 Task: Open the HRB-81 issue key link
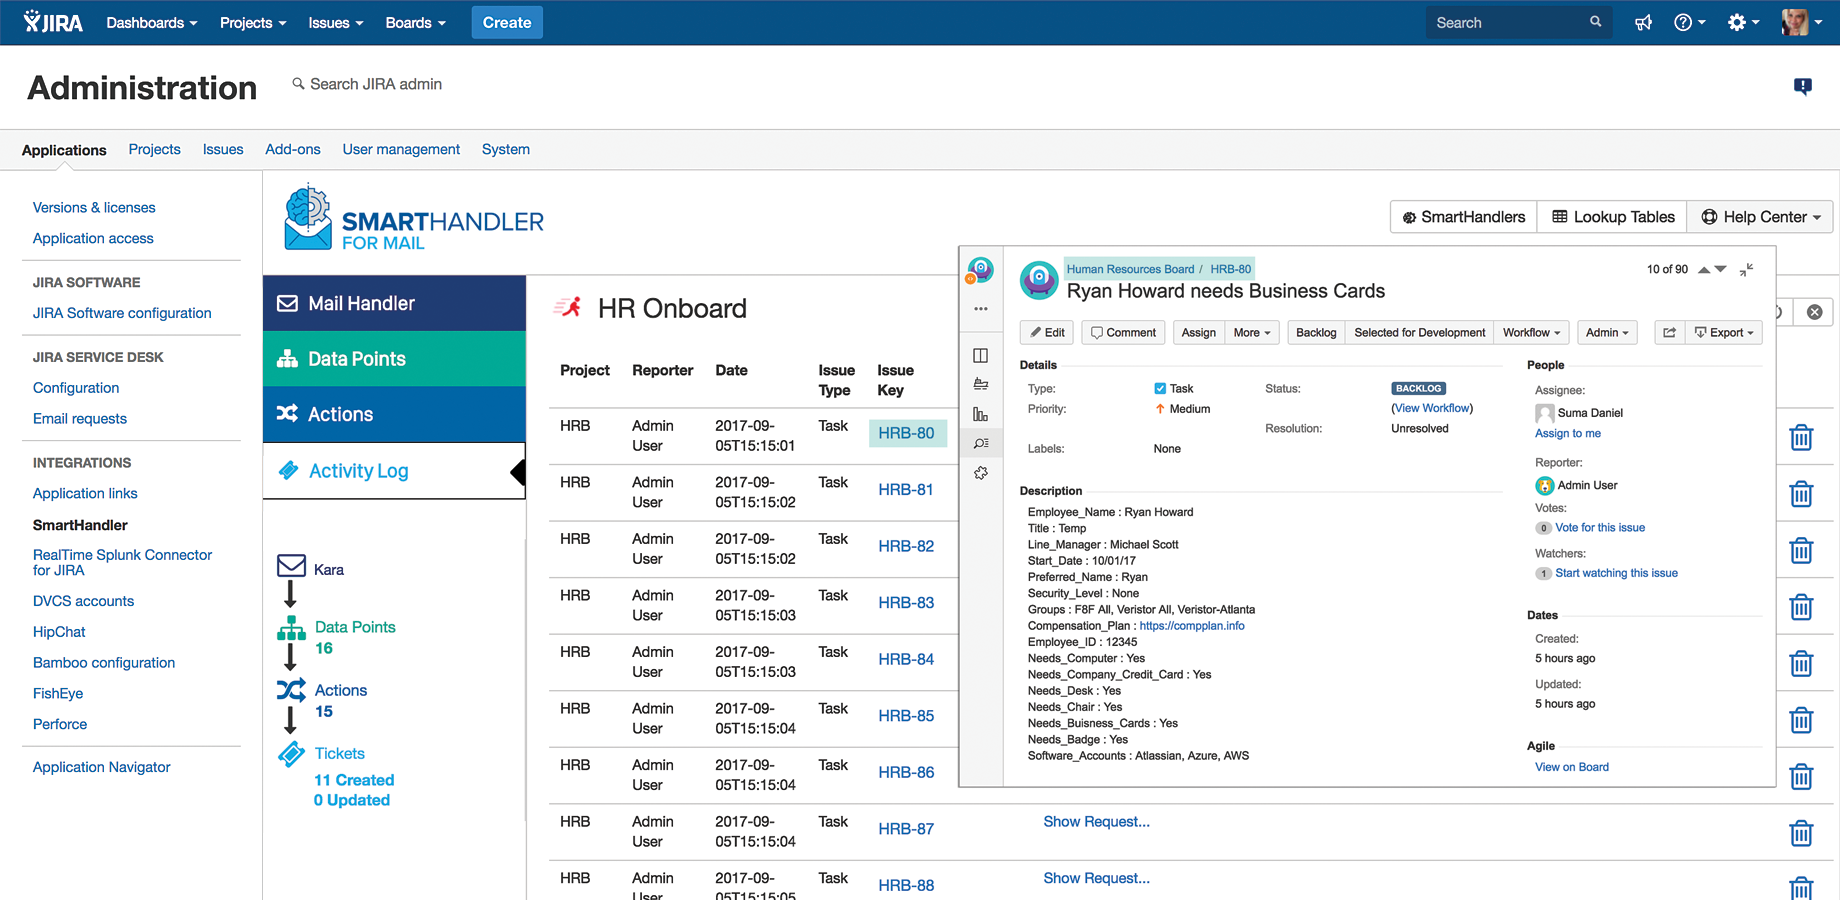pos(906,490)
